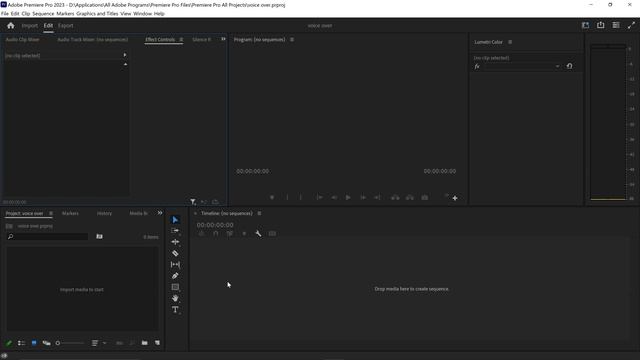
Task: Switch Project panel to Icon View
Action: (x=34, y=343)
